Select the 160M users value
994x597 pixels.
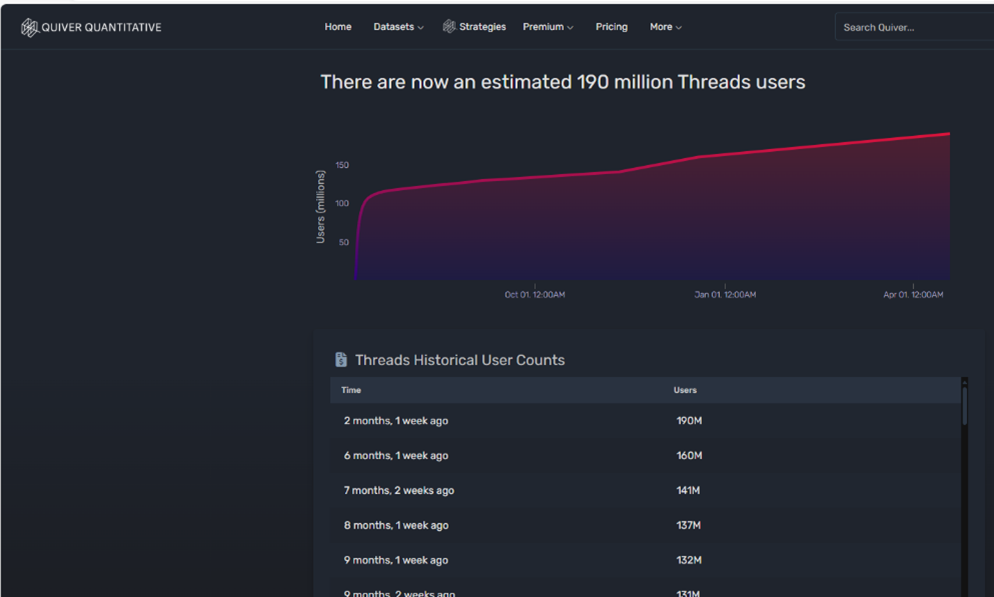(x=689, y=456)
